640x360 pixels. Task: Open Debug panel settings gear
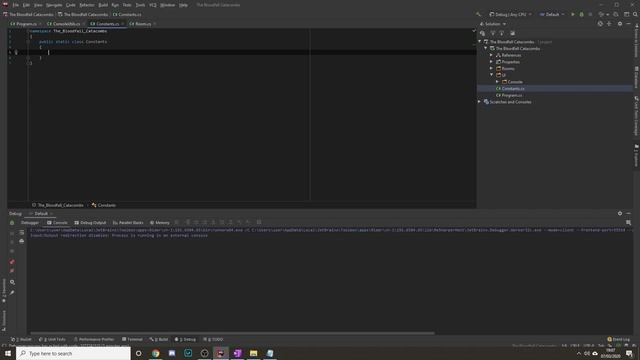(620, 213)
